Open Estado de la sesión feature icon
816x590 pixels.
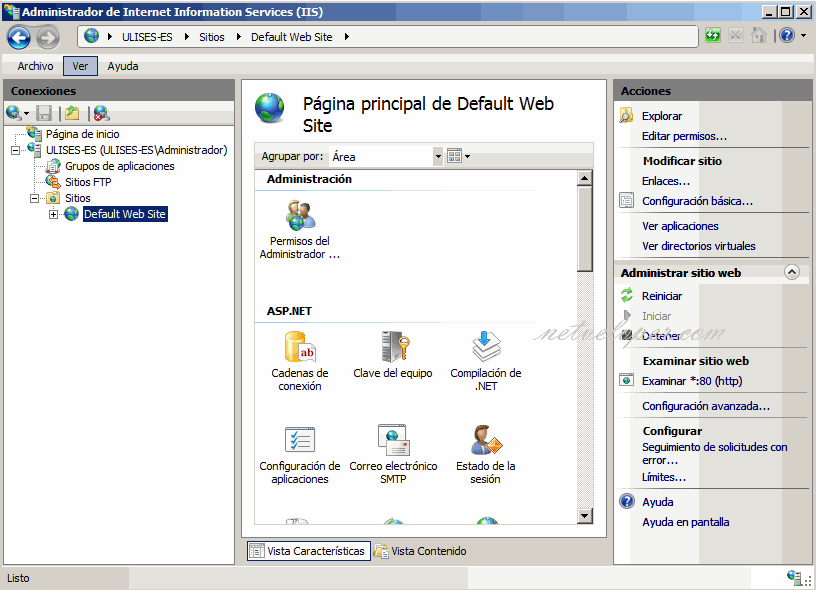(x=486, y=440)
